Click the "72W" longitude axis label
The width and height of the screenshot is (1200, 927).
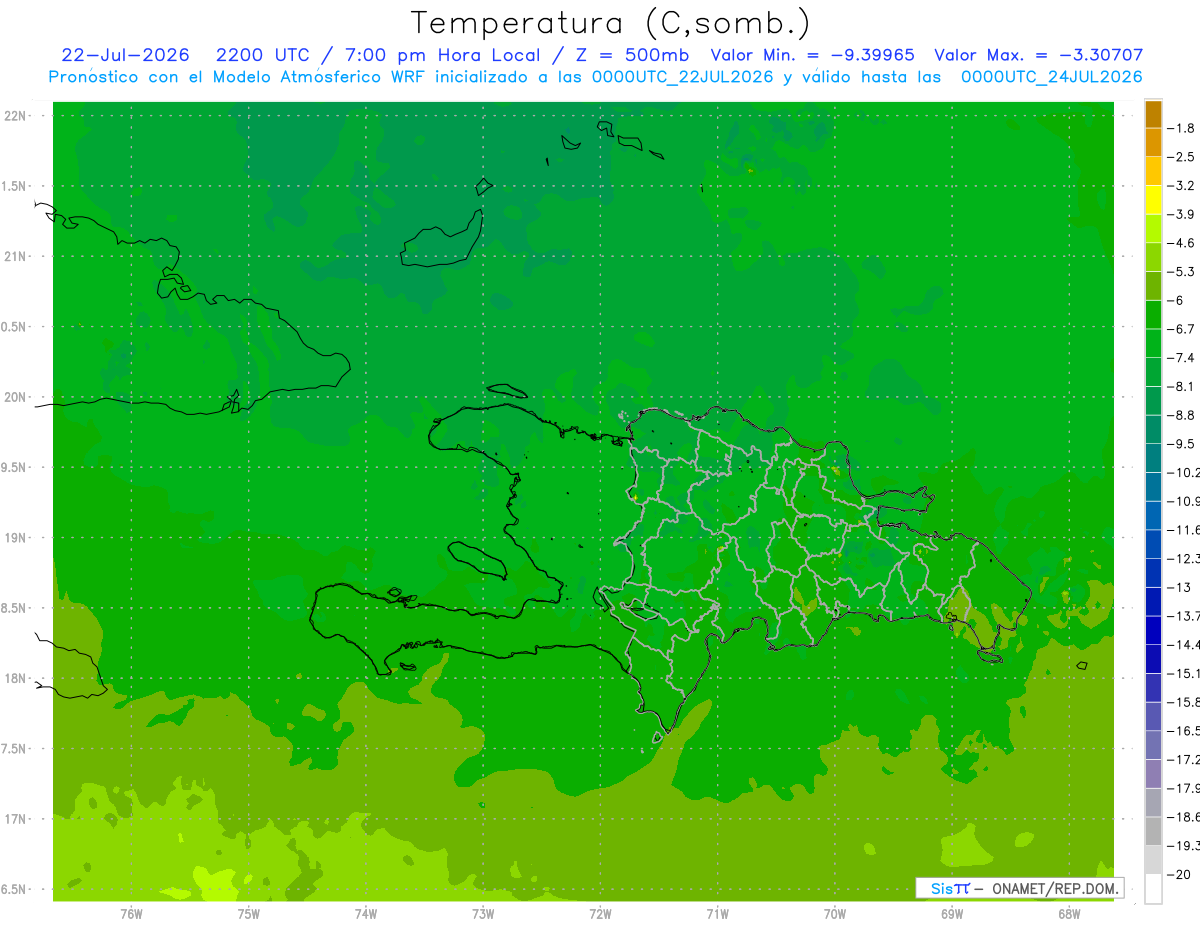[x=600, y=914]
